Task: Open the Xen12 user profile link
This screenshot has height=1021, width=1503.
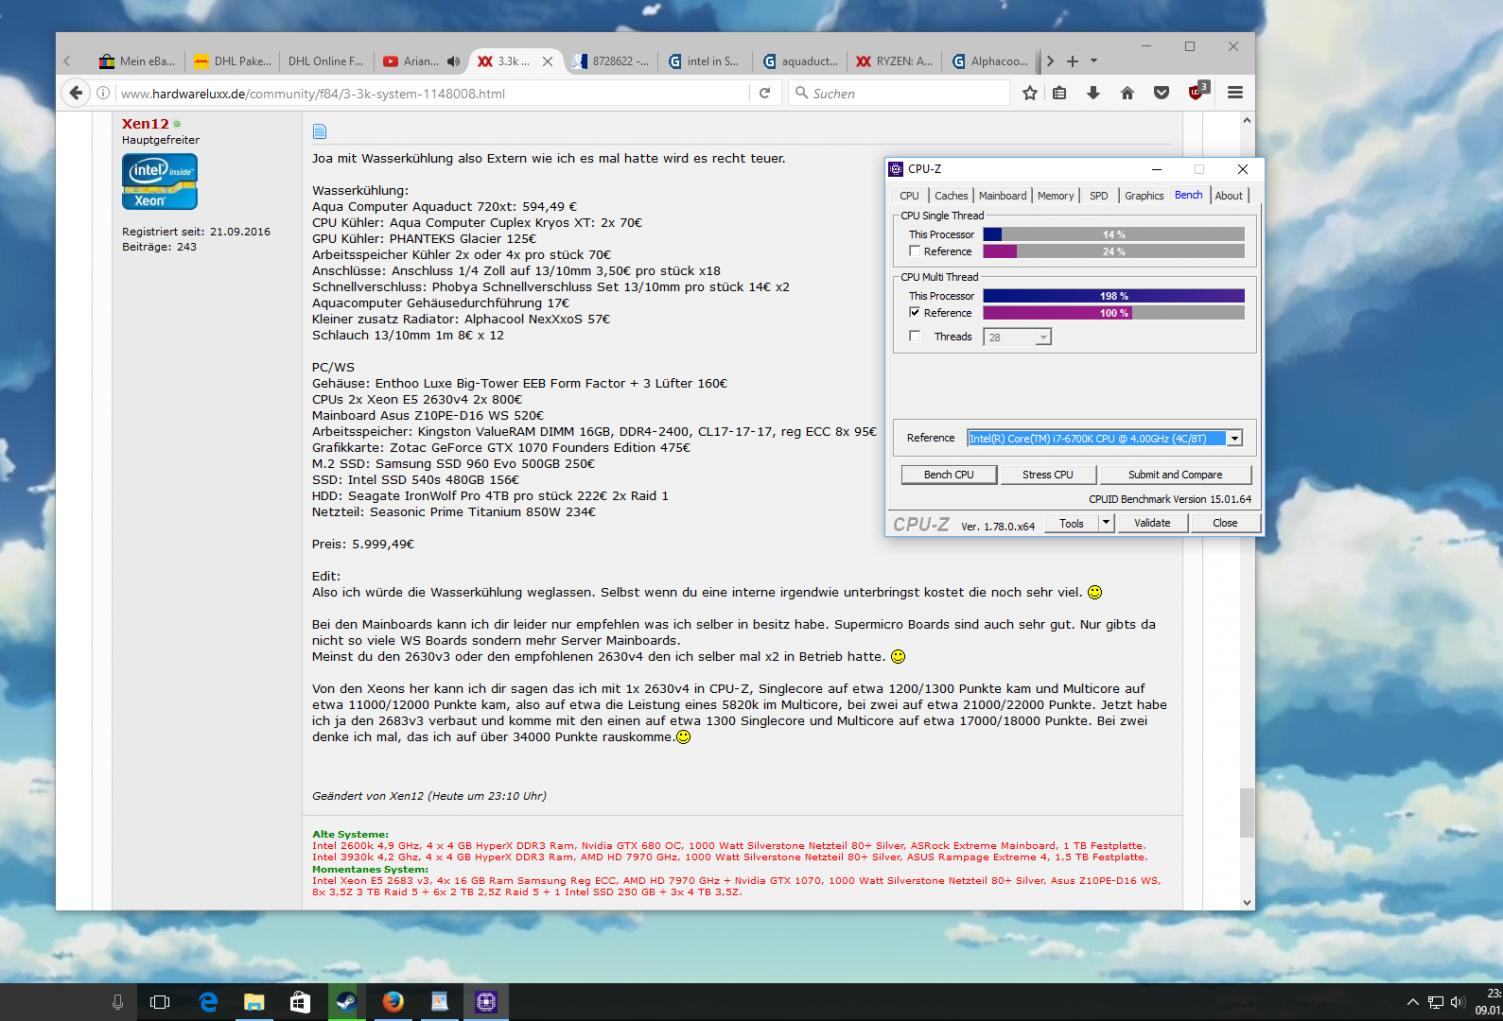Action: tap(145, 123)
